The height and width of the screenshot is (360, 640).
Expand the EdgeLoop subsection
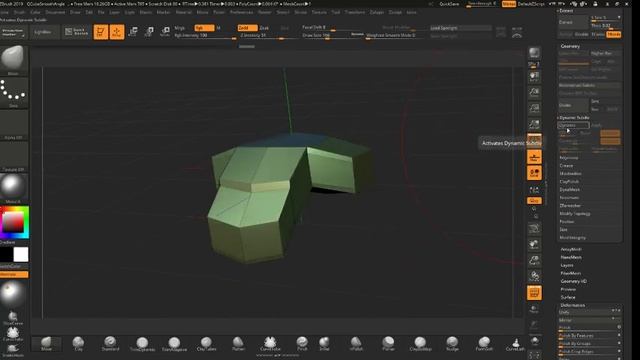click(x=569, y=158)
